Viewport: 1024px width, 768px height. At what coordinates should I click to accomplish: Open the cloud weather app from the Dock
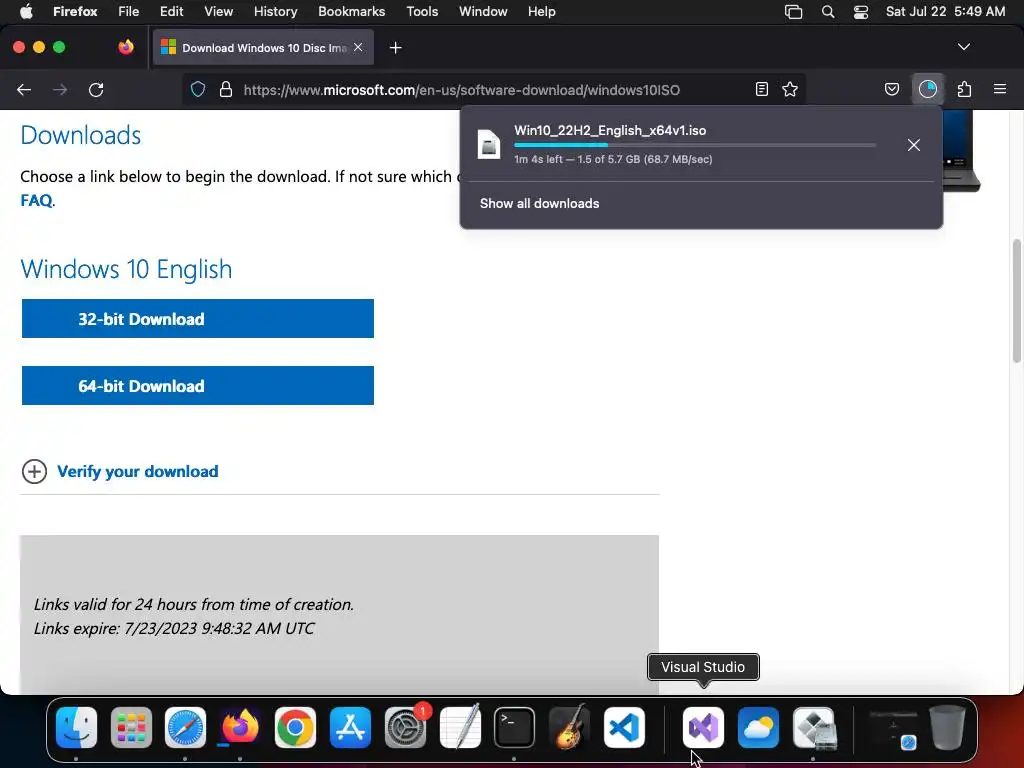tap(758, 727)
